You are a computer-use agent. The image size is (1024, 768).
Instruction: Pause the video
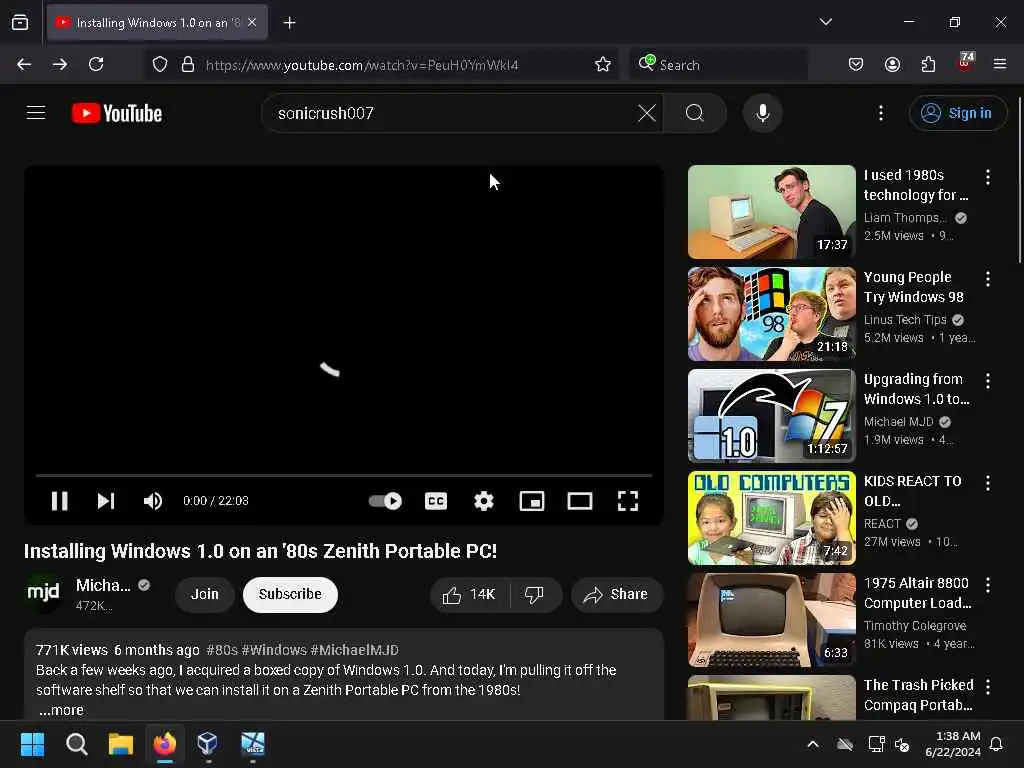pyautogui.click(x=59, y=501)
